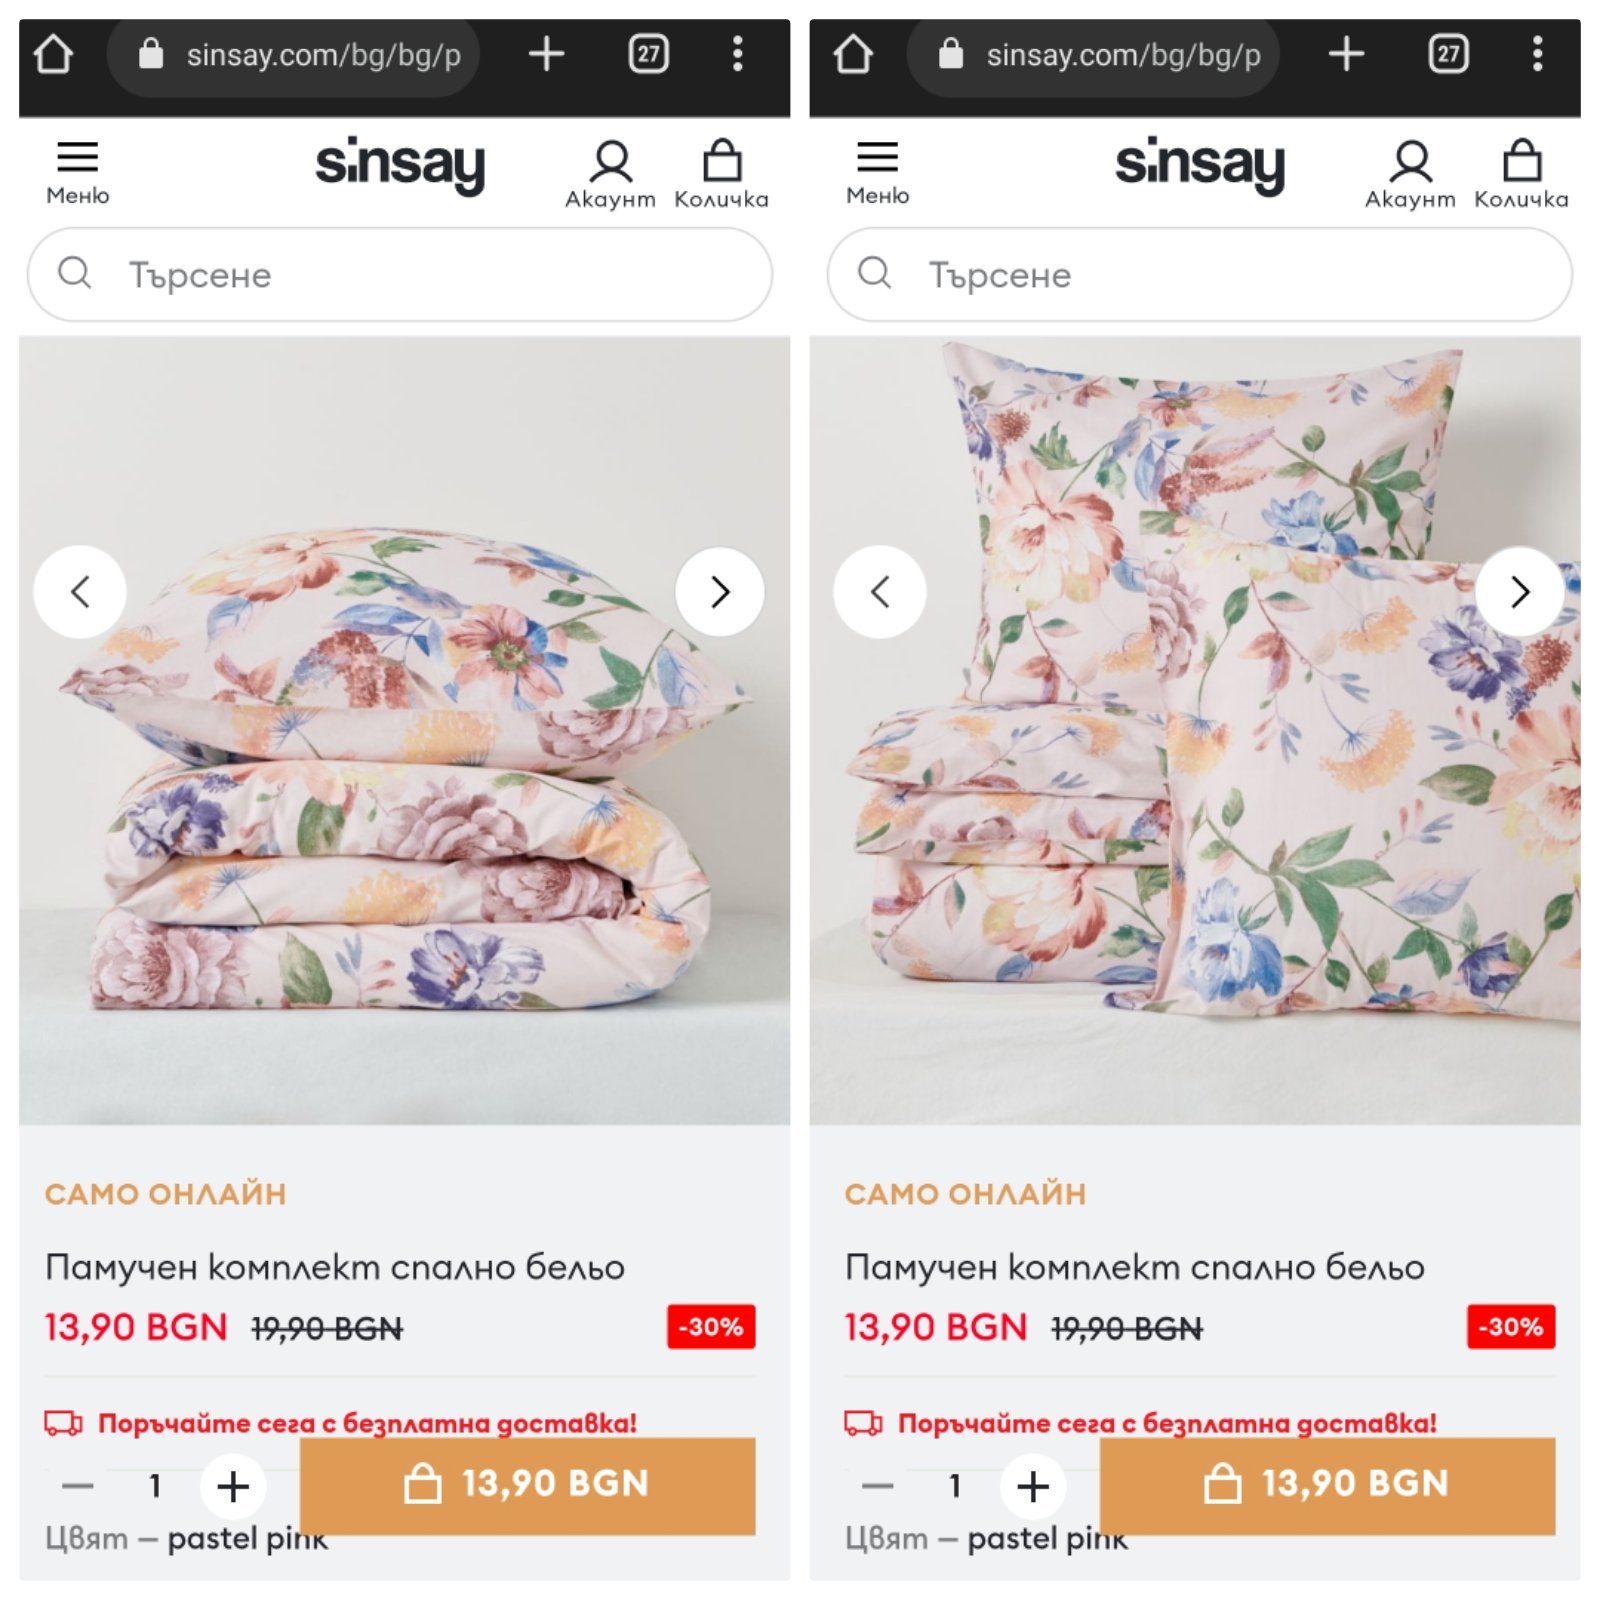Show the next product photo in the left screenshot
This screenshot has width=1600, height=1600.
[x=720, y=592]
